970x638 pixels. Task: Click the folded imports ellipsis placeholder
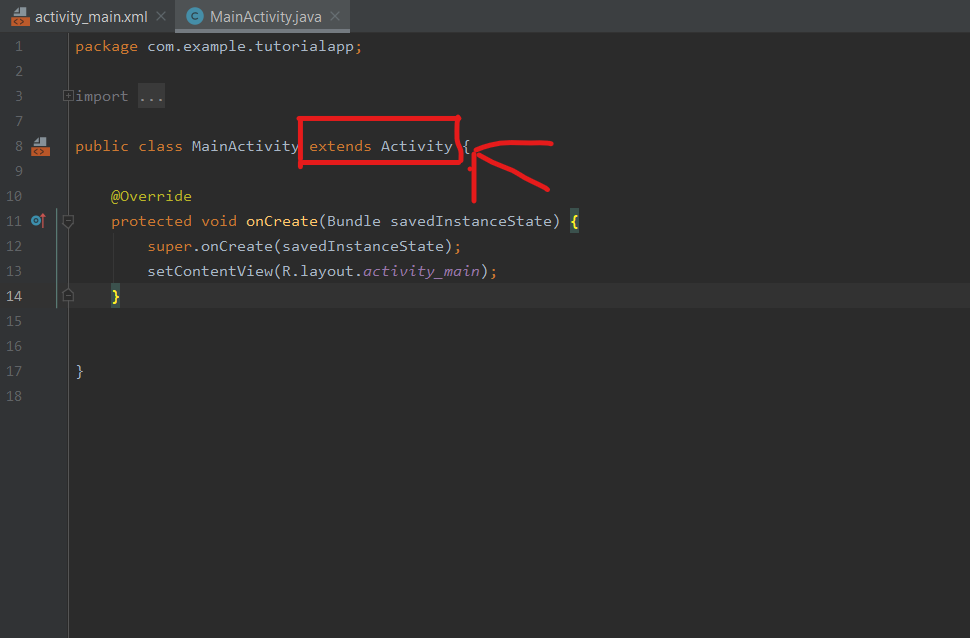pyautogui.click(x=151, y=95)
